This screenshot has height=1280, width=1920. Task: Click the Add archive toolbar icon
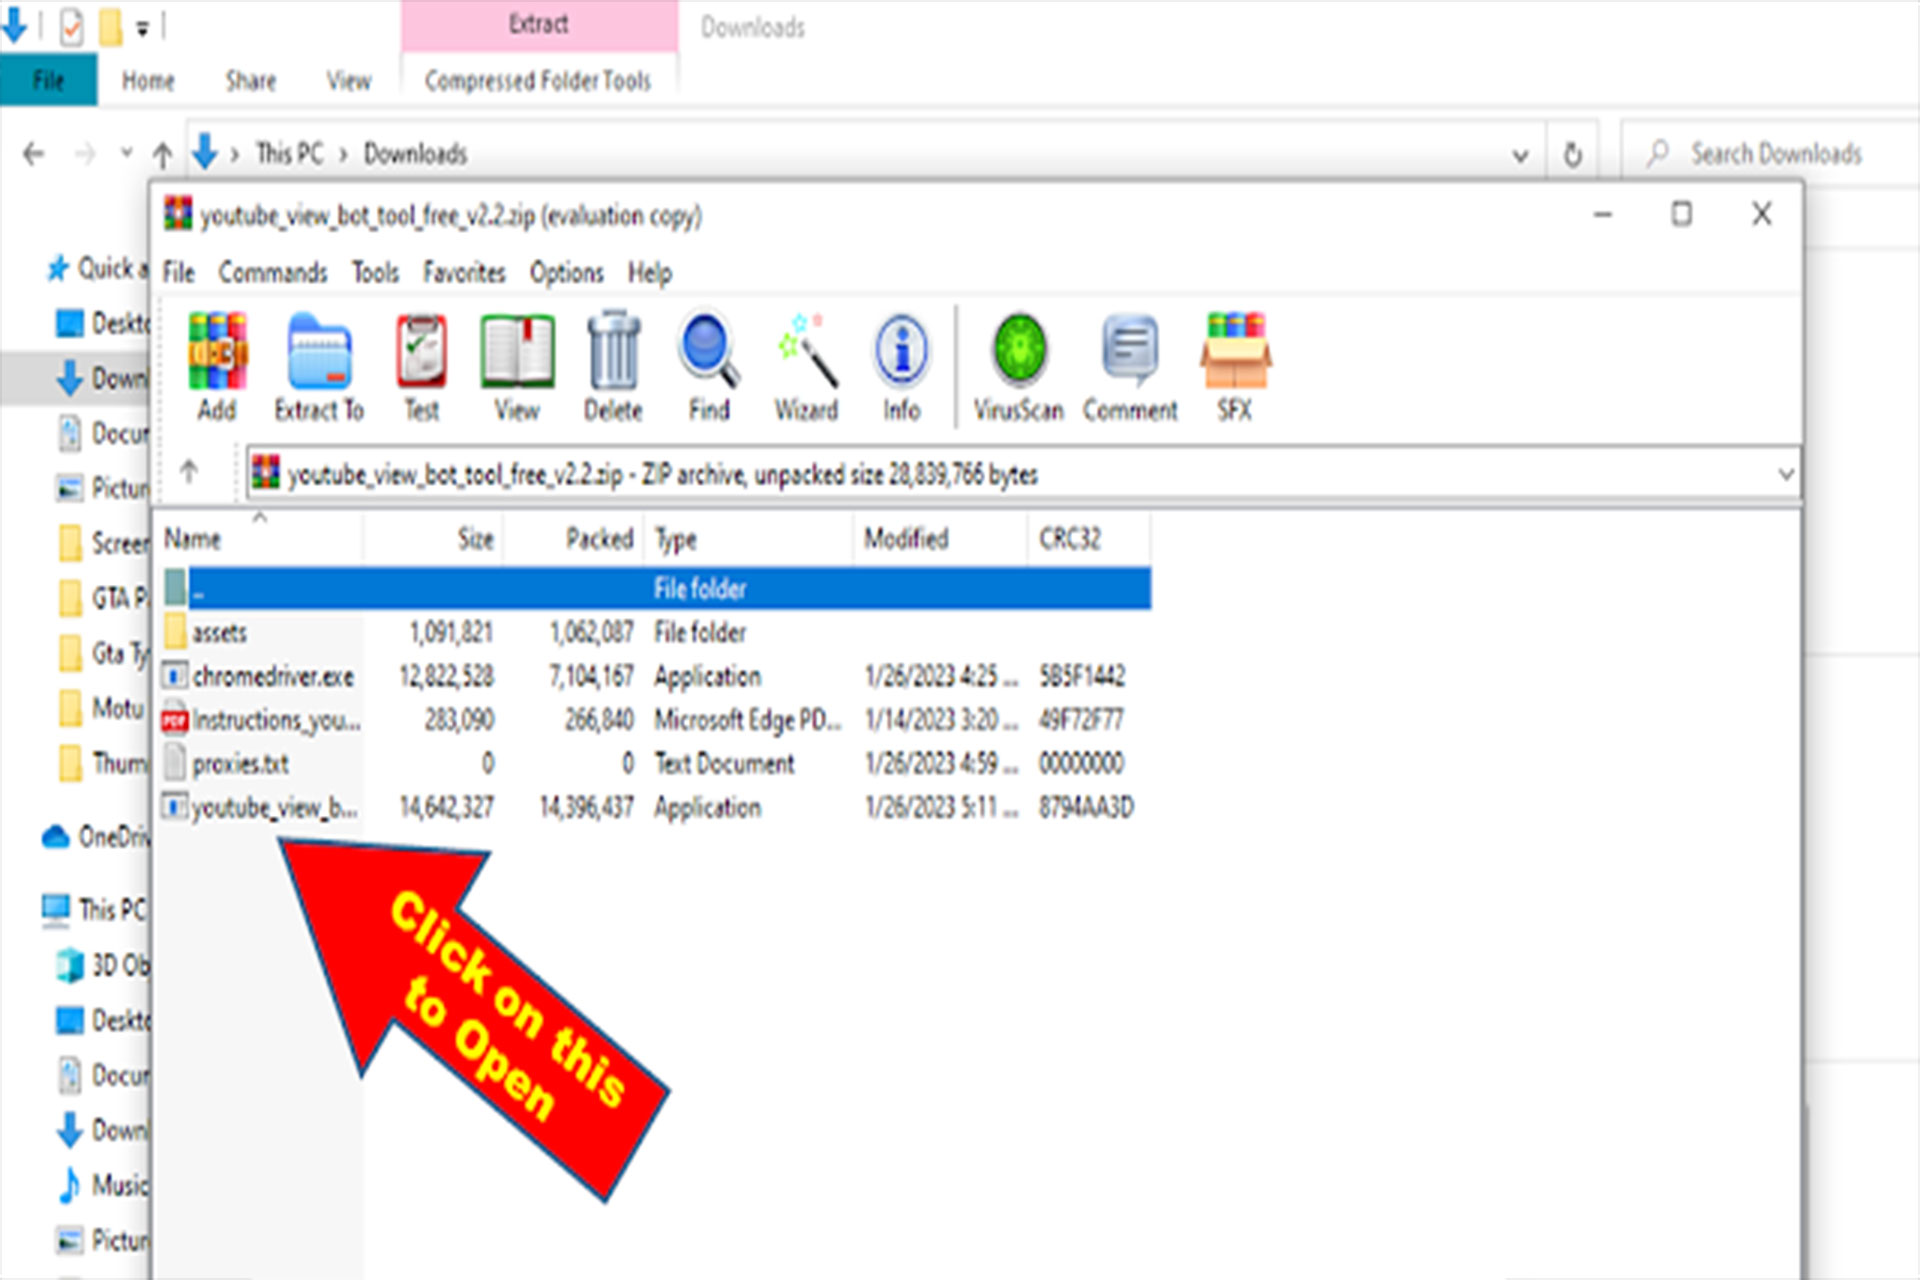217,366
